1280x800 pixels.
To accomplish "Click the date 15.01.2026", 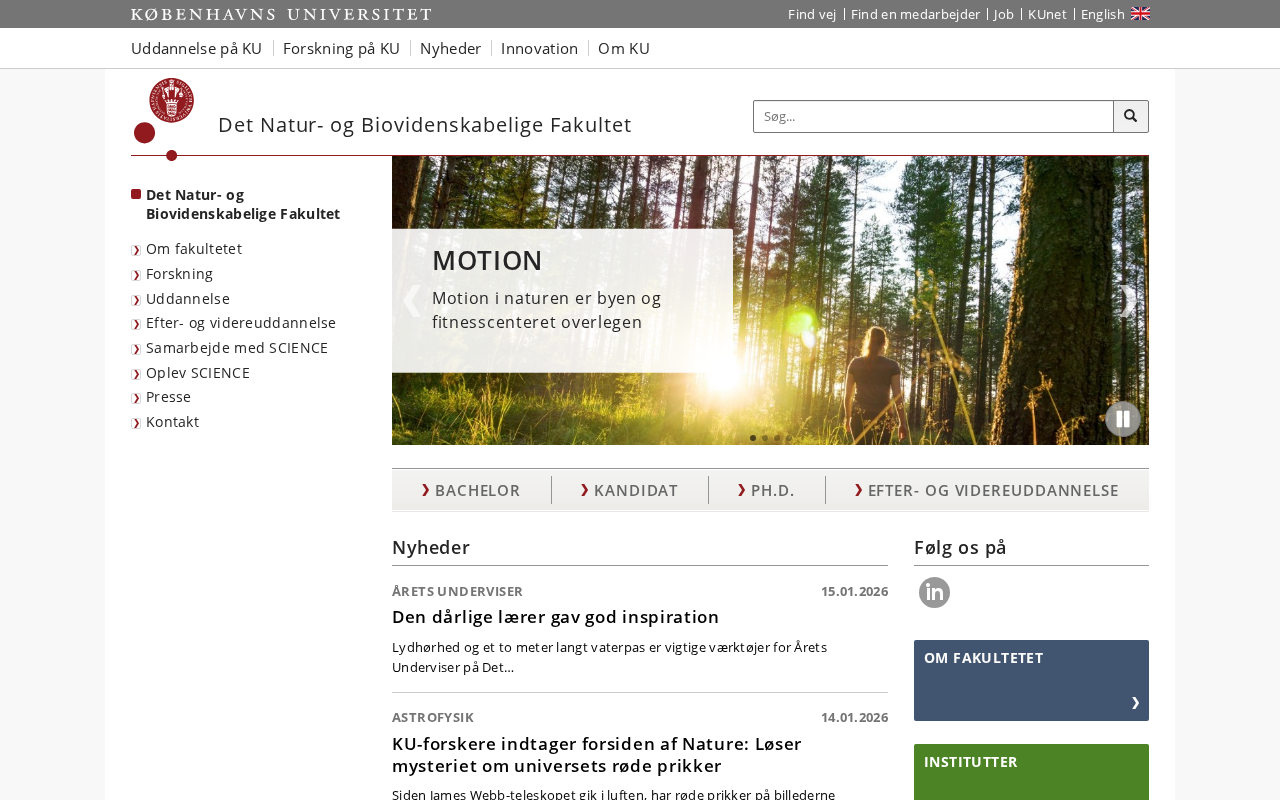I will coord(854,591).
